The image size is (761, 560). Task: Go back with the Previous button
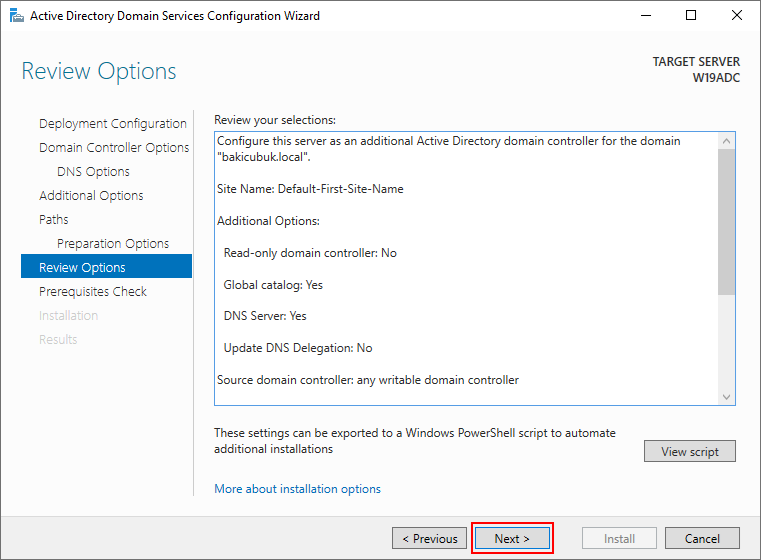430,538
